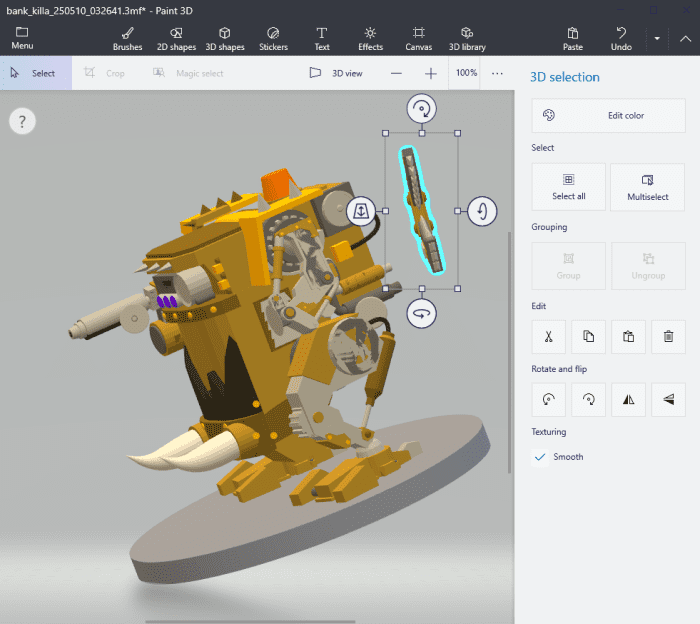
Task: Flip selection horizontally
Action: pos(628,399)
